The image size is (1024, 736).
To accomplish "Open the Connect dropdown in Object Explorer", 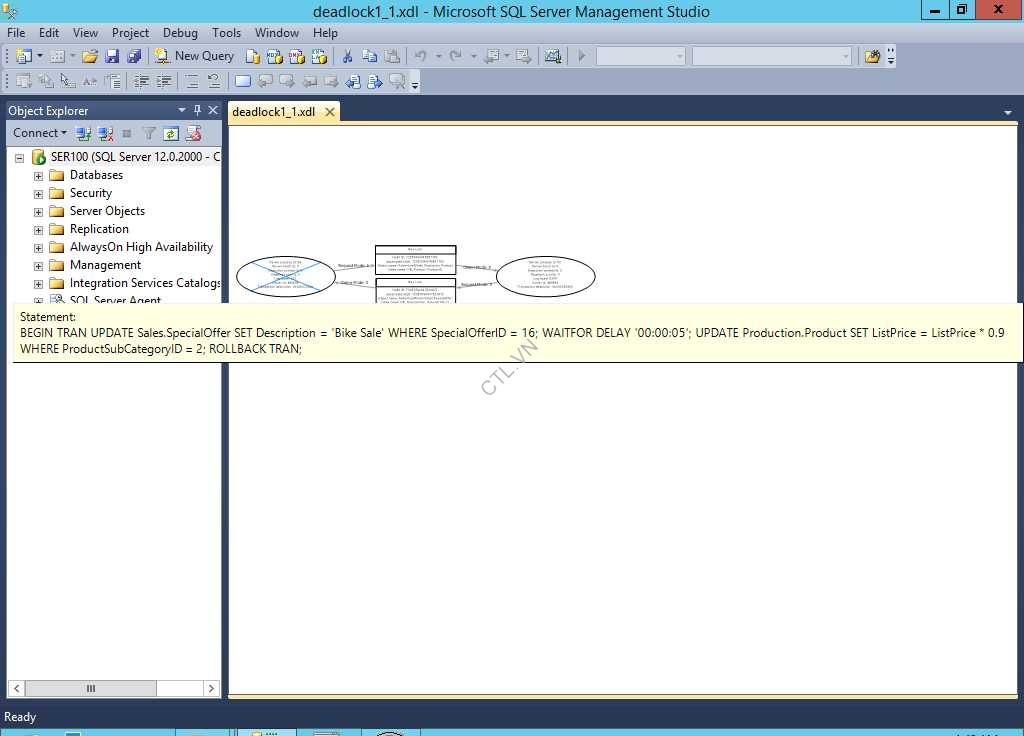I will pyautogui.click(x=40, y=133).
